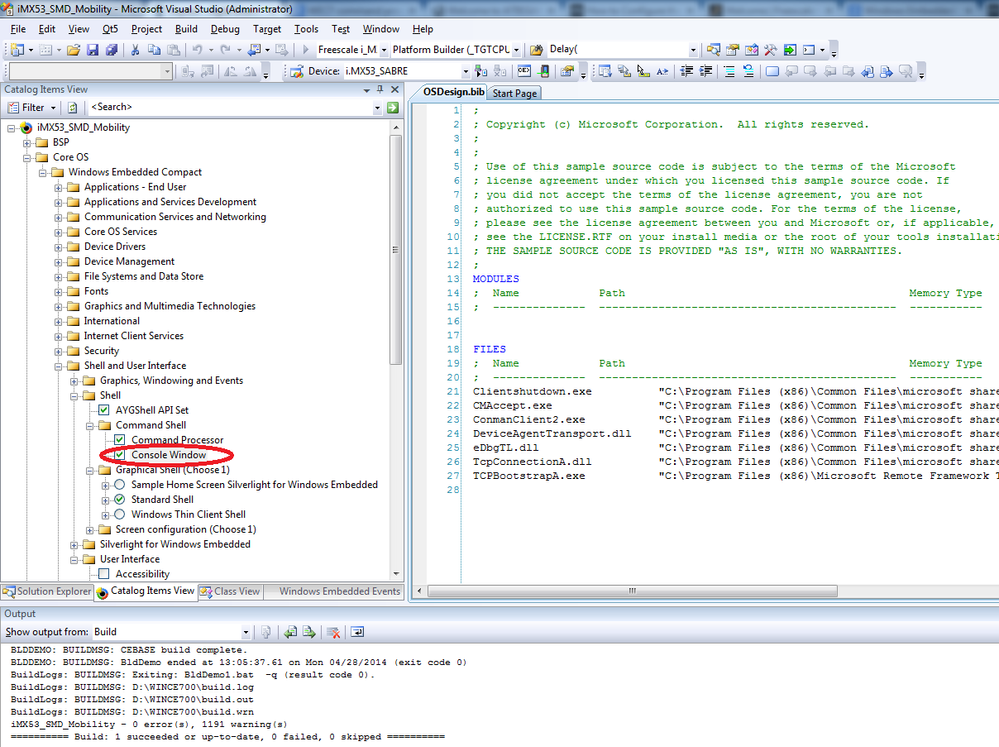Toggle bookmark icon on editor toolbar
The height and width of the screenshot is (747, 999).
tap(772, 71)
